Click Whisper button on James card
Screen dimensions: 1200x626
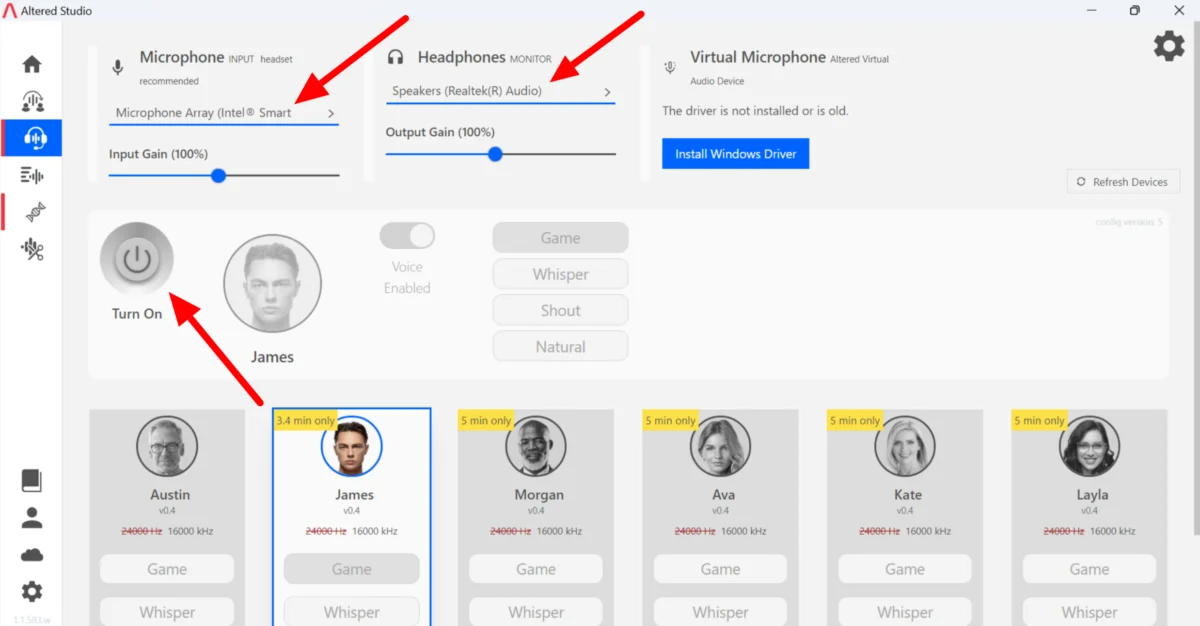(352, 612)
